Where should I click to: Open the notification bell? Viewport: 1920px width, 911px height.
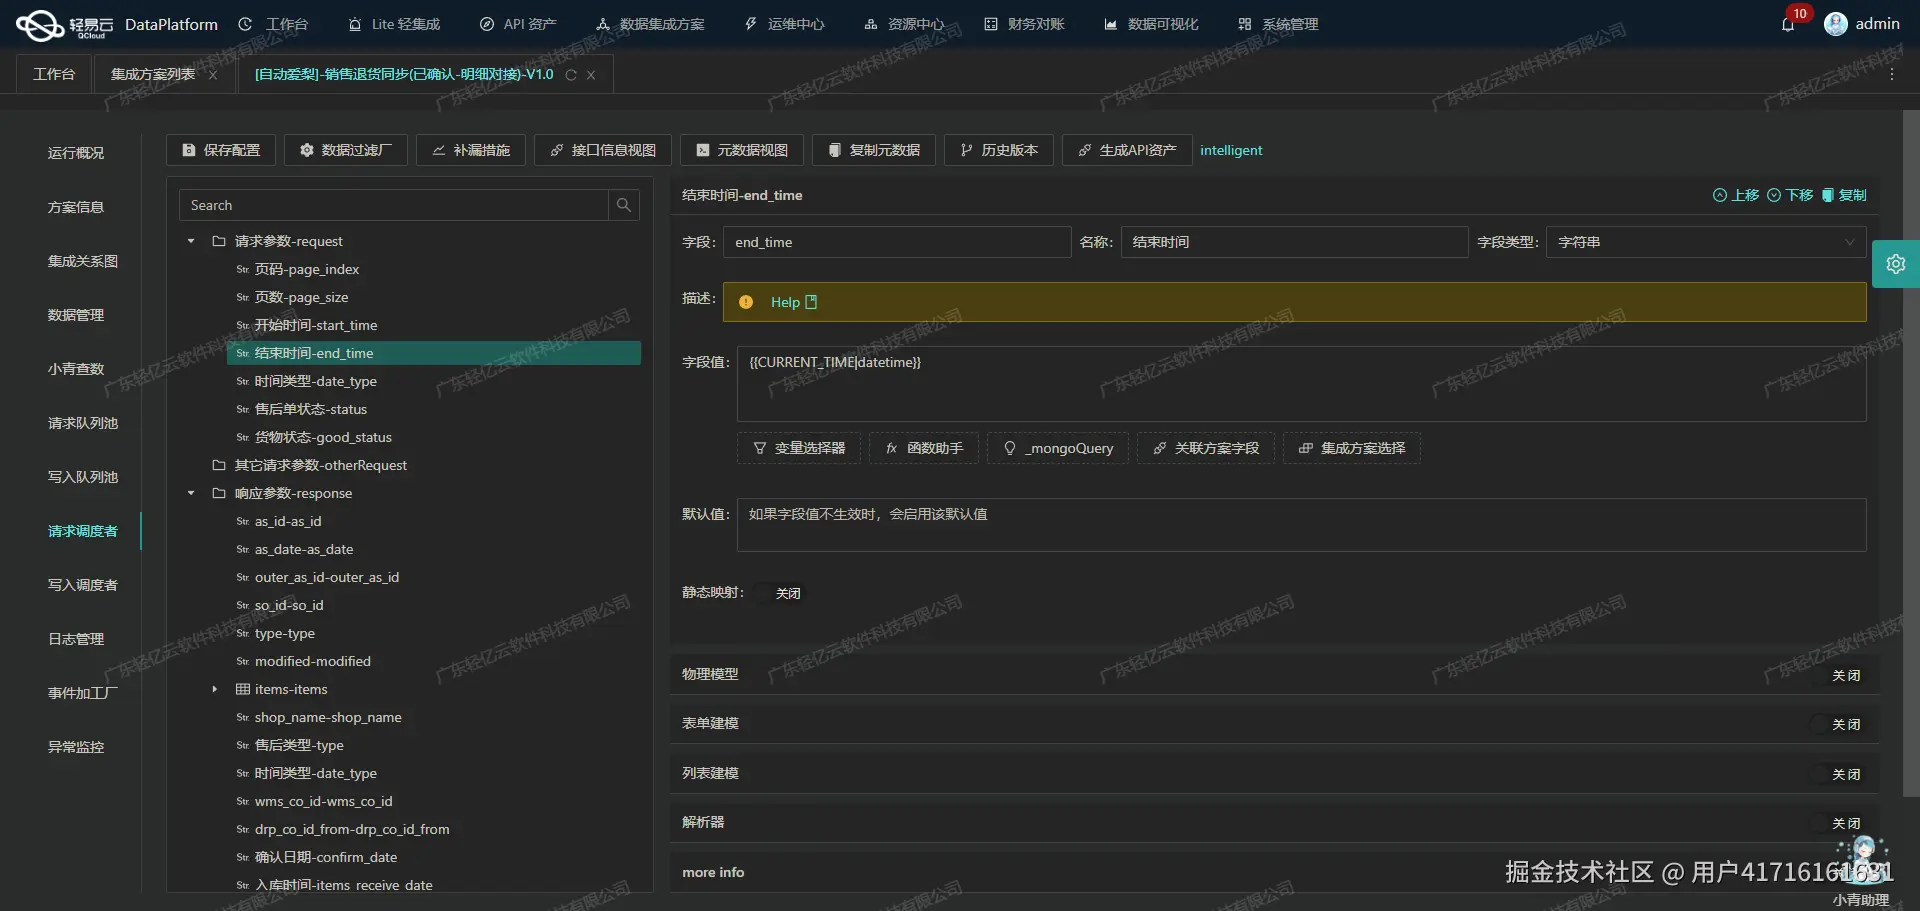[x=1788, y=24]
